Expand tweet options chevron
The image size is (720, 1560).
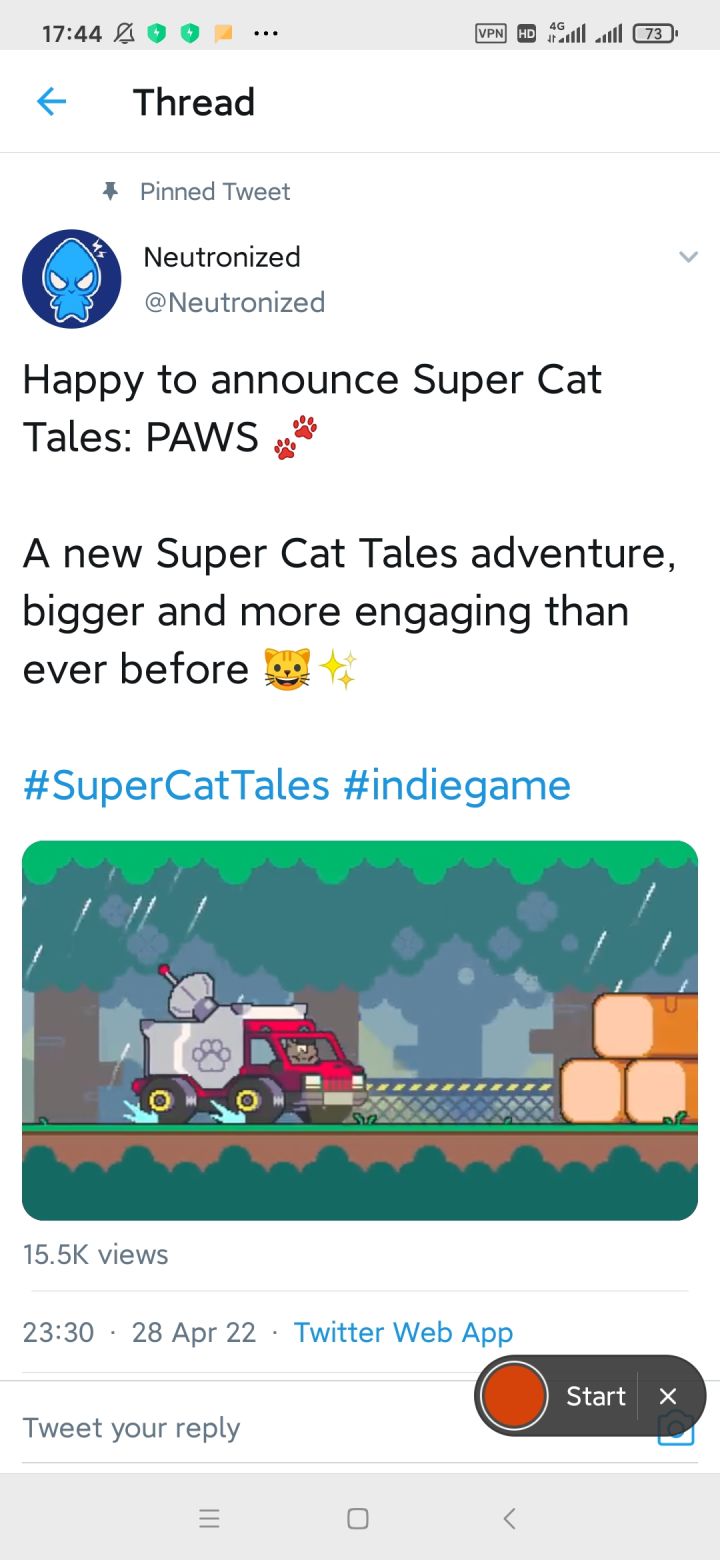click(688, 257)
